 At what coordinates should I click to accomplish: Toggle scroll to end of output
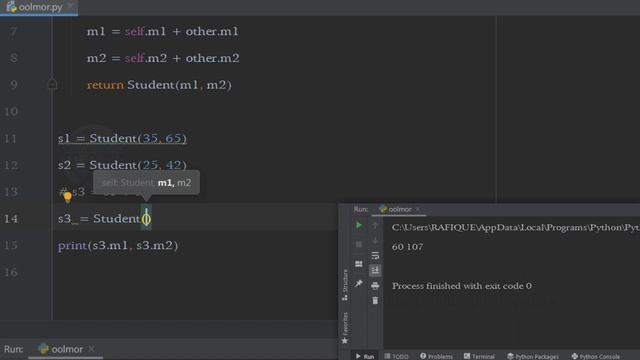pos(375,270)
